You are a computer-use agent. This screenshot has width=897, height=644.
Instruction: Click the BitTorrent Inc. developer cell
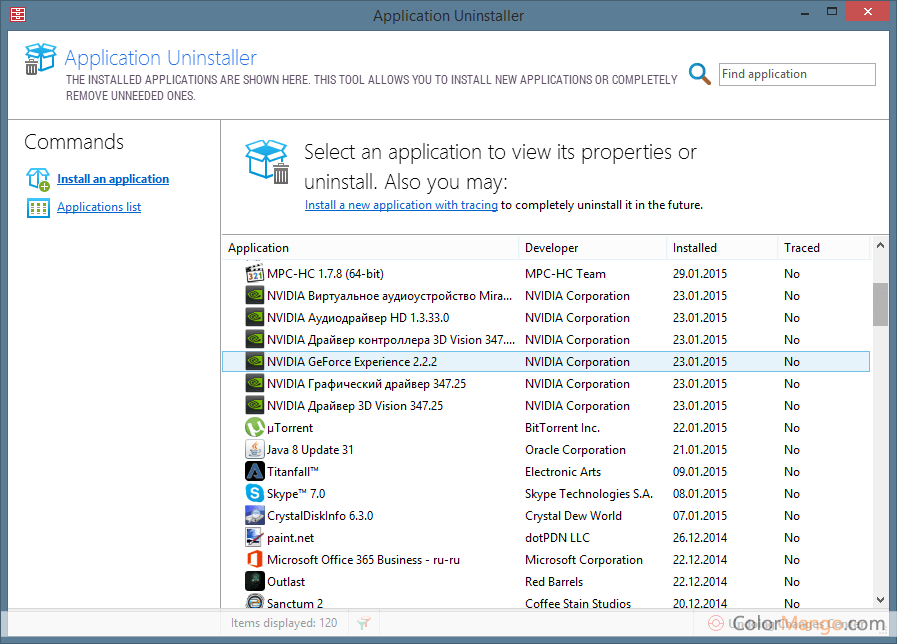tap(562, 428)
